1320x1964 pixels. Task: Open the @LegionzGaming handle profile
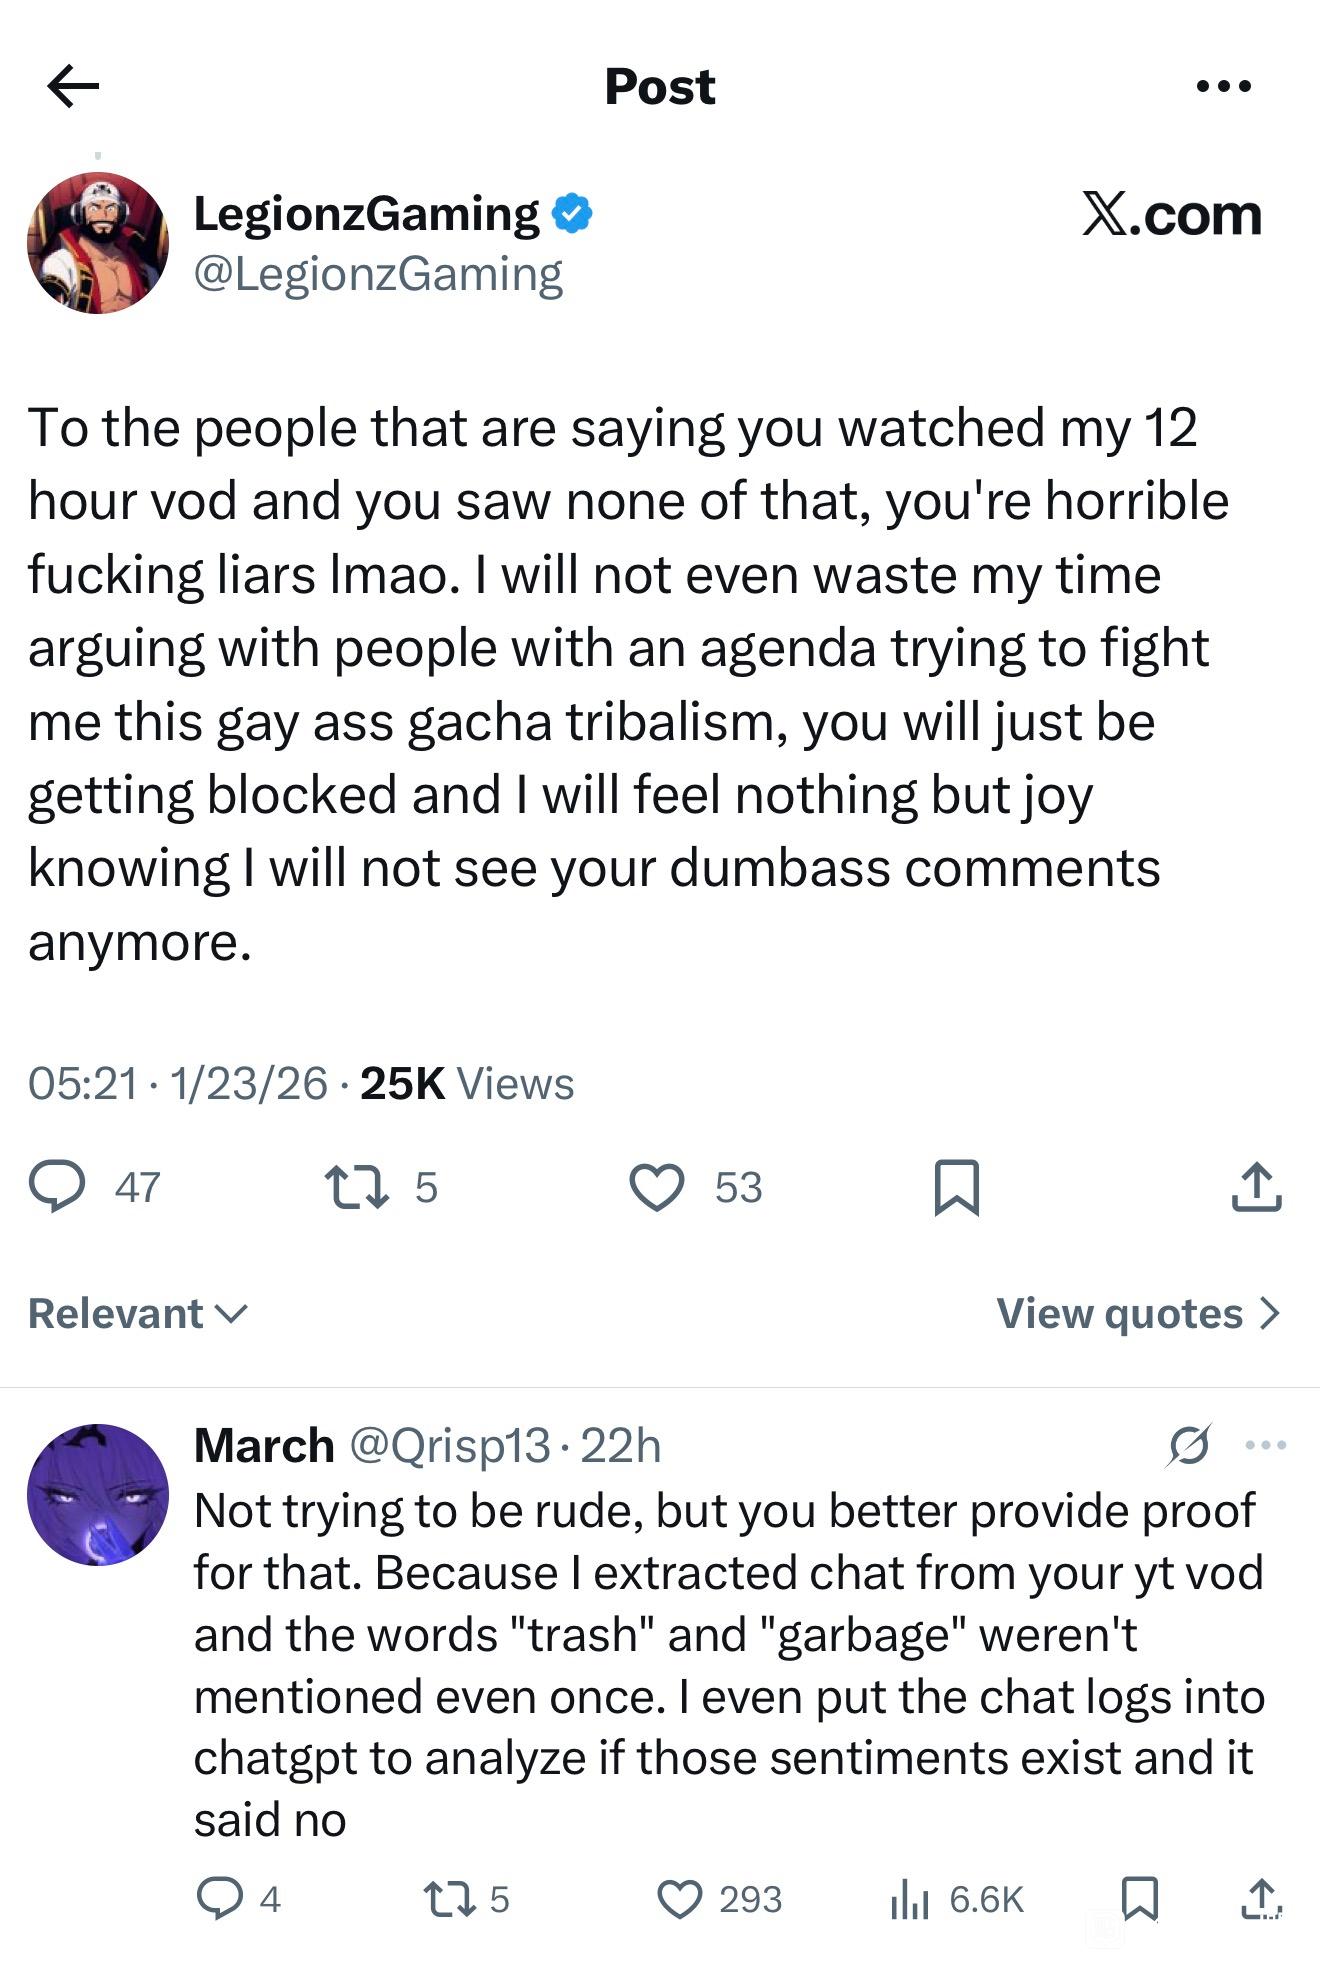click(x=378, y=274)
